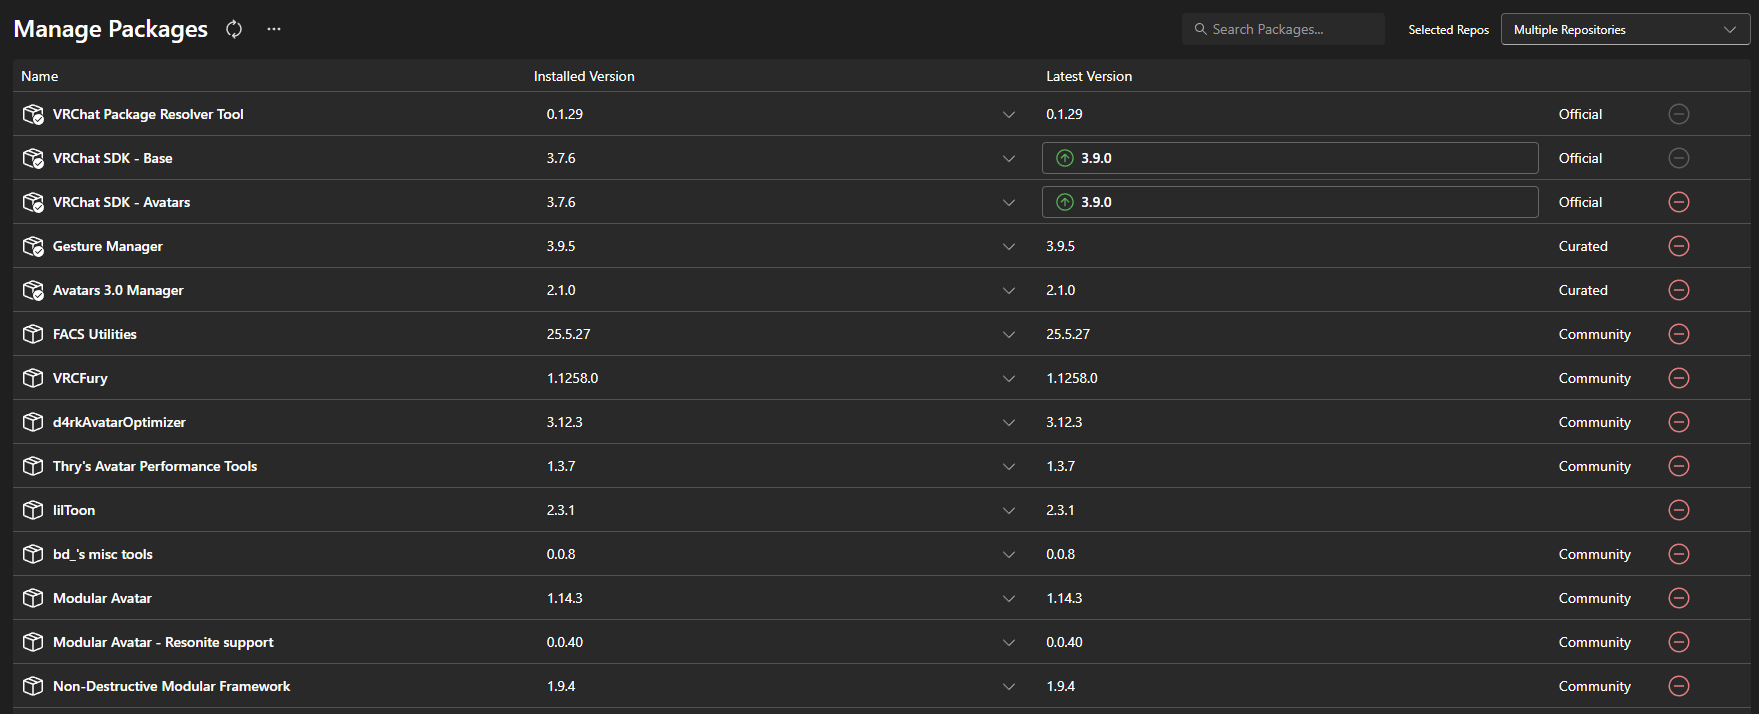The width and height of the screenshot is (1759, 714).
Task: Remove d4rkAvatarOptimizer package
Action: tap(1679, 422)
